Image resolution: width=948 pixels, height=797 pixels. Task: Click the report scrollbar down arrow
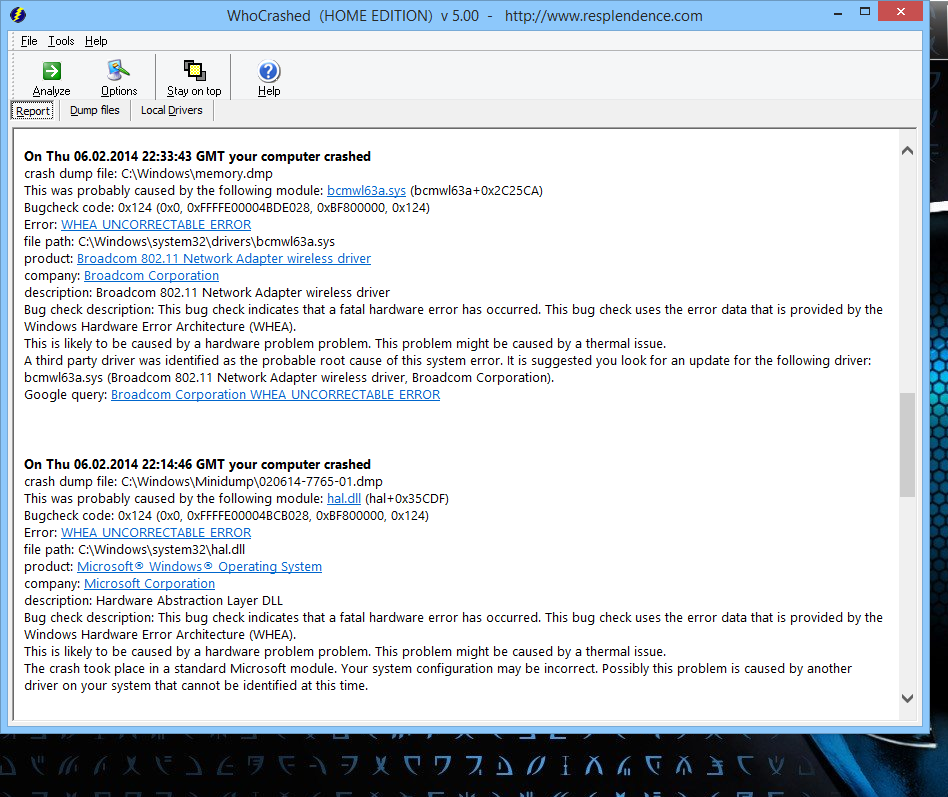[x=907, y=698]
